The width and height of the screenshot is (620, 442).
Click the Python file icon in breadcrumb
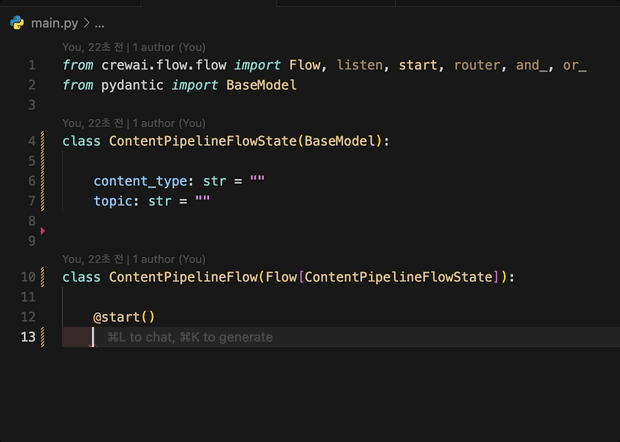tap(17, 22)
